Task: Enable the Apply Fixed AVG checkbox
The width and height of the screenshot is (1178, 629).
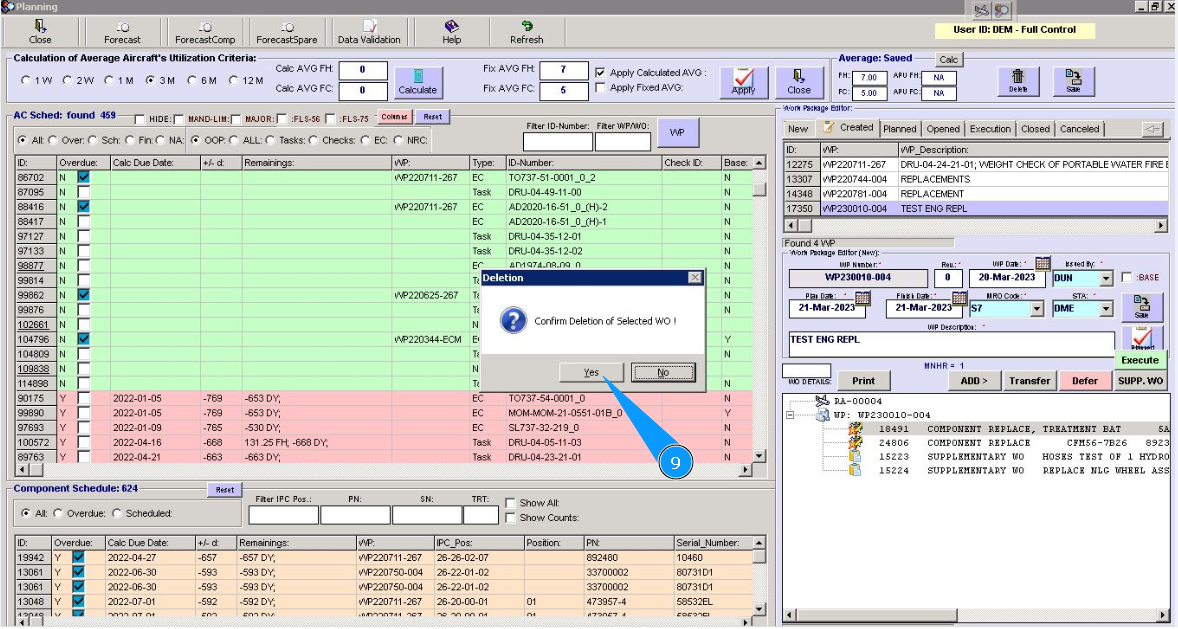Action: click(600, 88)
